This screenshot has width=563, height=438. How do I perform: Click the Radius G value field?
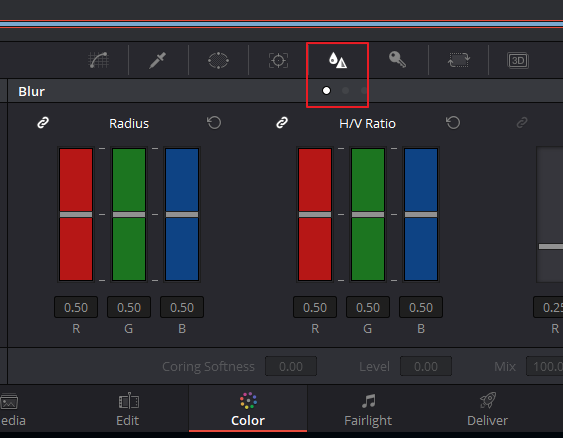tap(129, 307)
